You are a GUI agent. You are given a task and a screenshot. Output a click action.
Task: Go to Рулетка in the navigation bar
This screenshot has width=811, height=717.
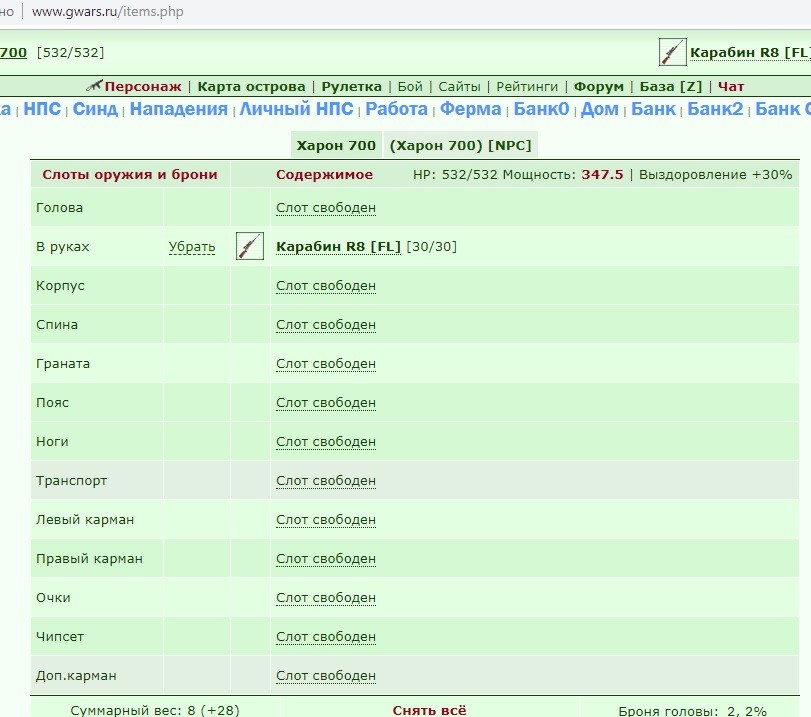351,86
